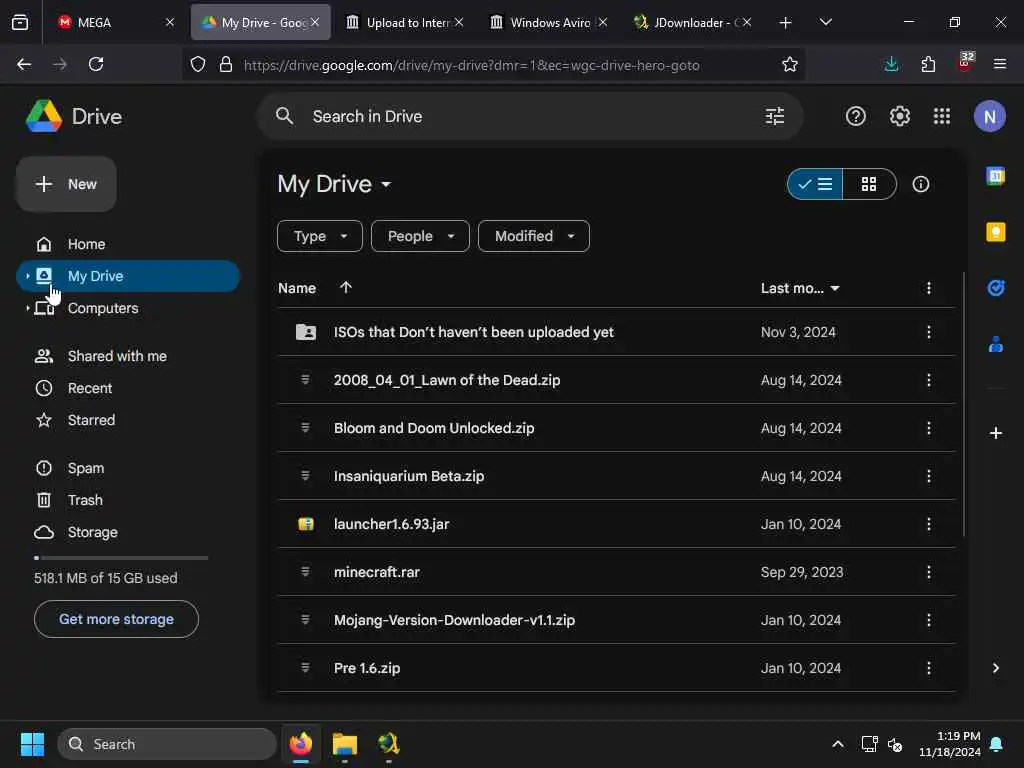This screenshot has width=1024, height=768.
Task: Click the extension icon with 32 badge
Action: click(x=965, y=63)
